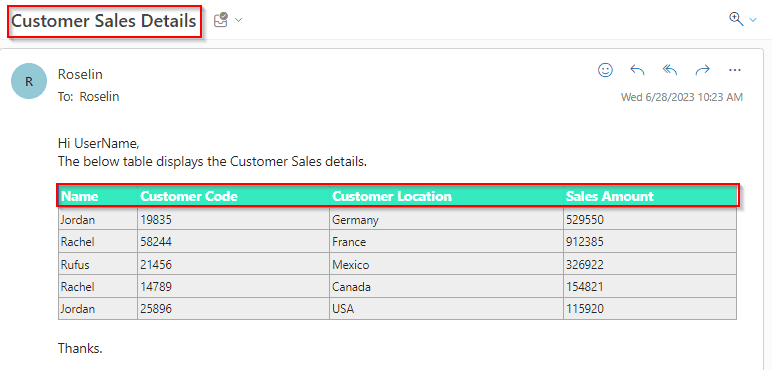The image size is (772, 370).
Task: Click the Forward arrow icon
Action: point(702,70)
